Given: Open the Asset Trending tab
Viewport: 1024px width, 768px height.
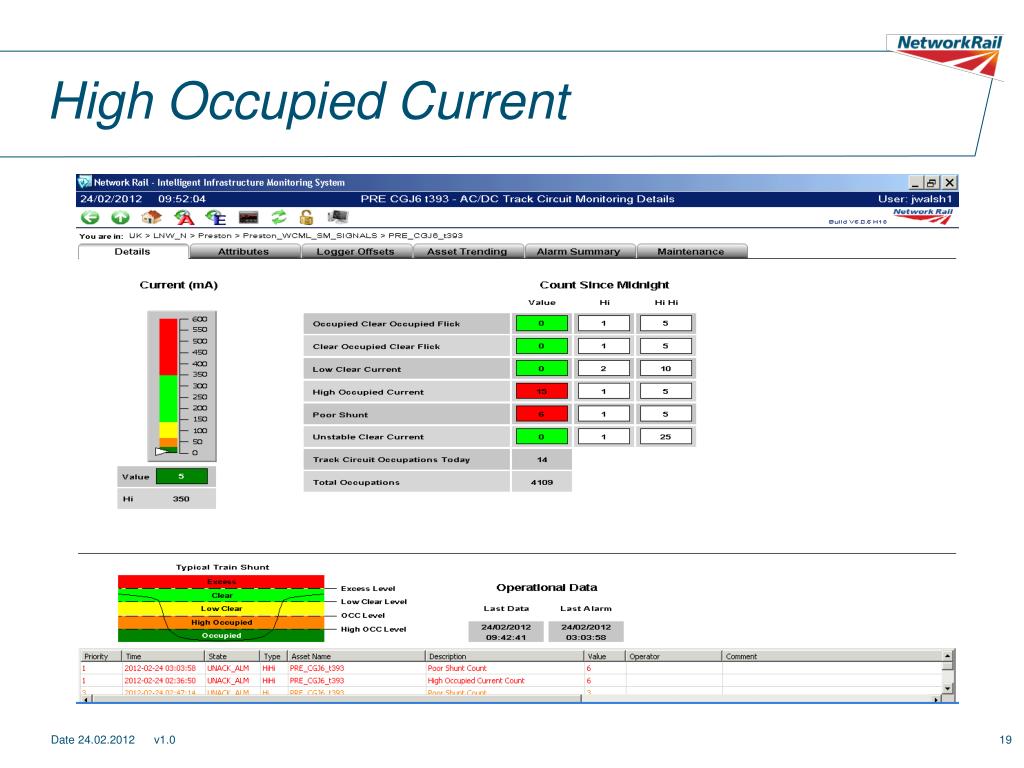Looking at the screenshot, I should [x=467, y=251].
